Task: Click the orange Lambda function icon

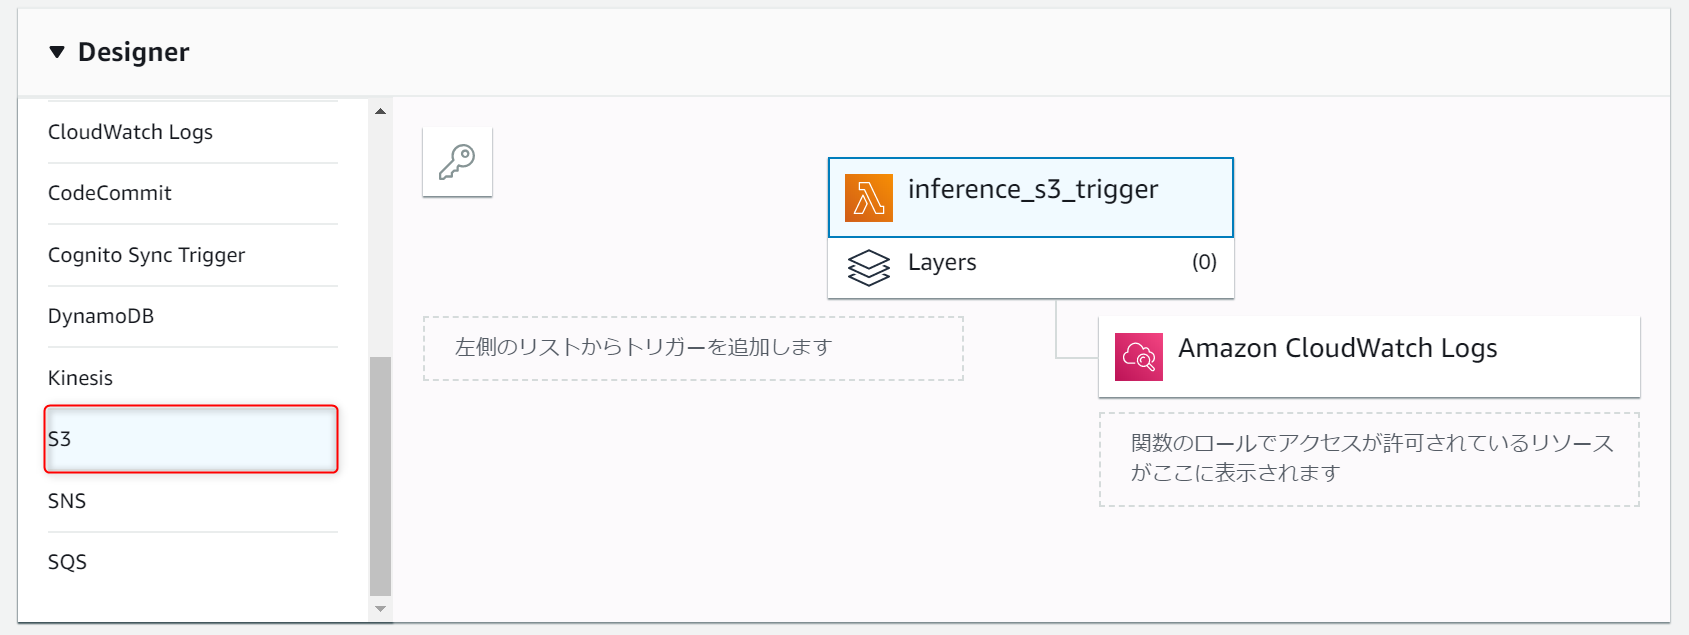Action: click(x=868, y=198)
